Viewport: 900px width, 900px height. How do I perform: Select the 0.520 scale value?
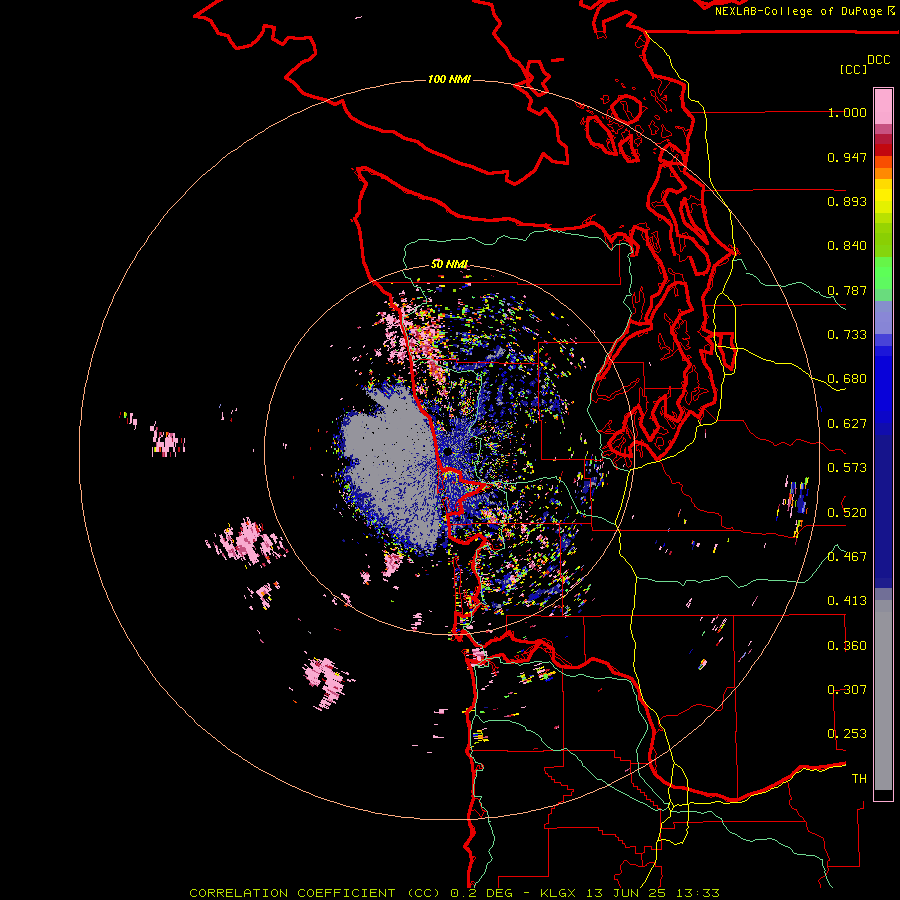(x=847, y=512)
